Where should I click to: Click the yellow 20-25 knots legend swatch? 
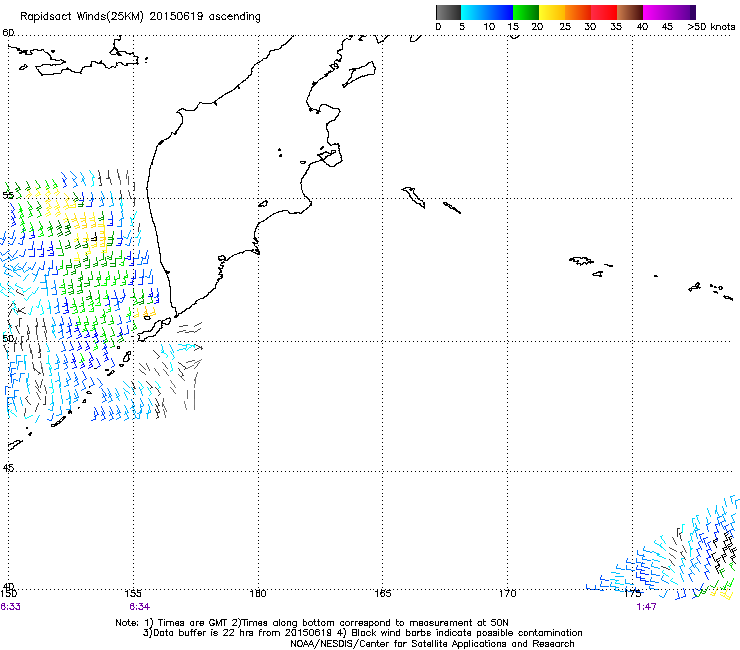tap(552, 12)
